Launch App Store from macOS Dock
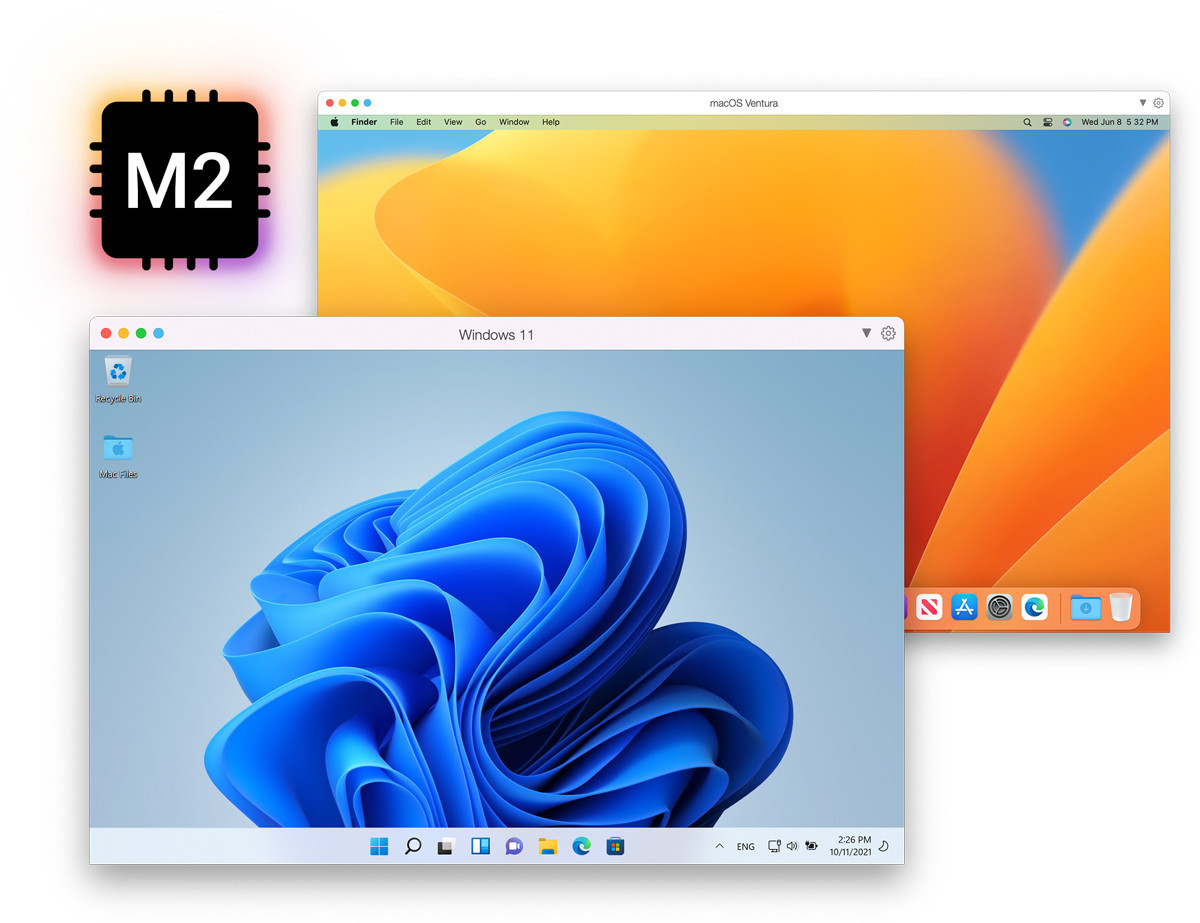Image resolution: width=1200 pixels, height=923 pixels. pos(964,606)
